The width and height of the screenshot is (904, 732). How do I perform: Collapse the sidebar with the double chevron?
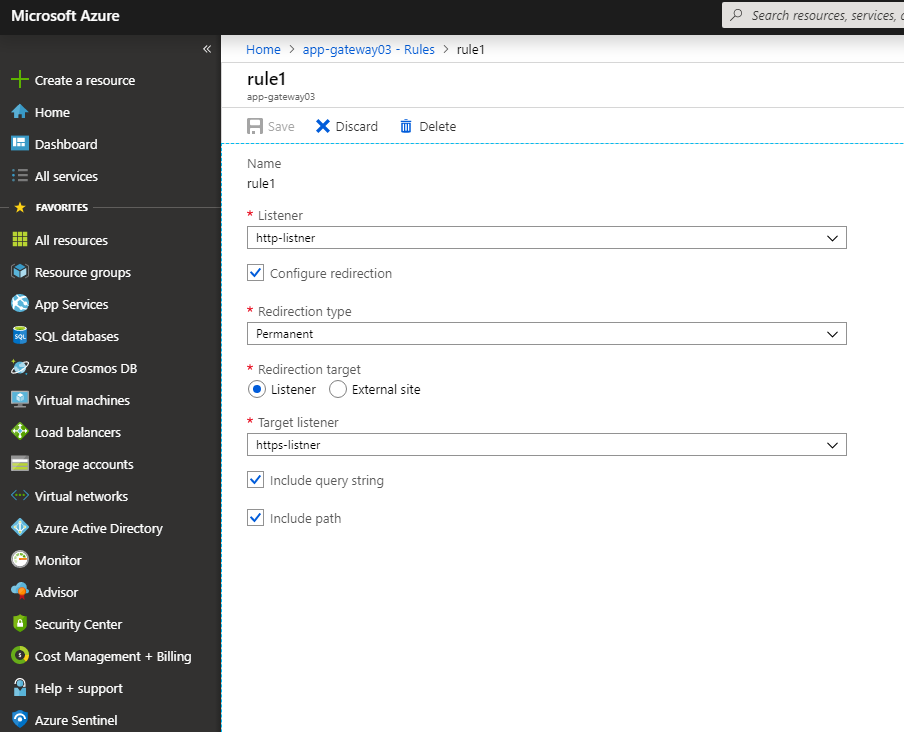[207, 49]
